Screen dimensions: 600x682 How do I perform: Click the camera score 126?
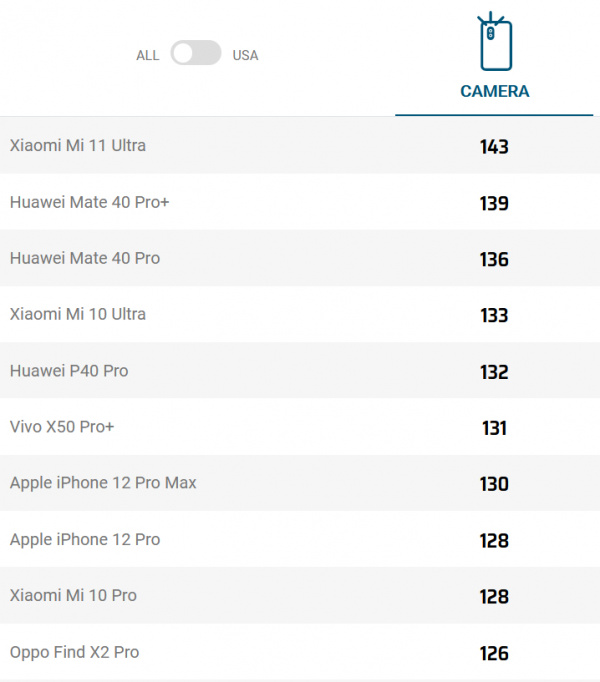(494, 654)
